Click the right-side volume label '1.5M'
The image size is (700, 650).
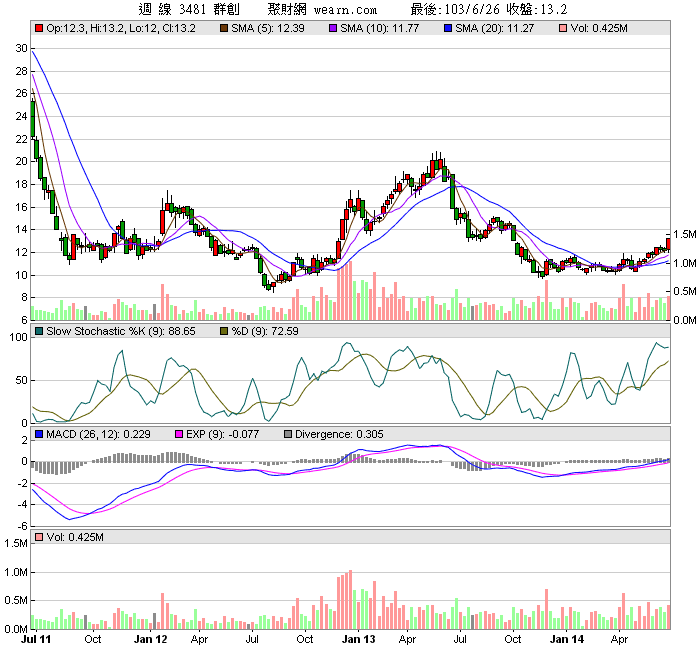pyautogui.click(x=685, y=234)
